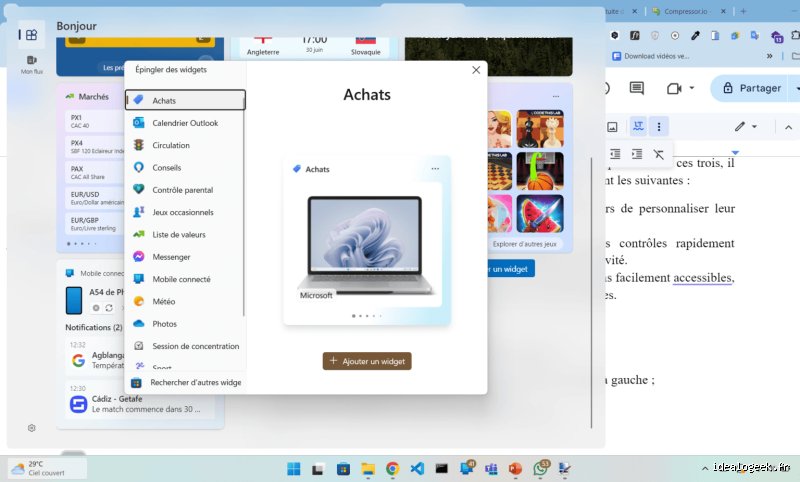Click the EUR/USD market row
800x482 pixels.
(95, 198)
